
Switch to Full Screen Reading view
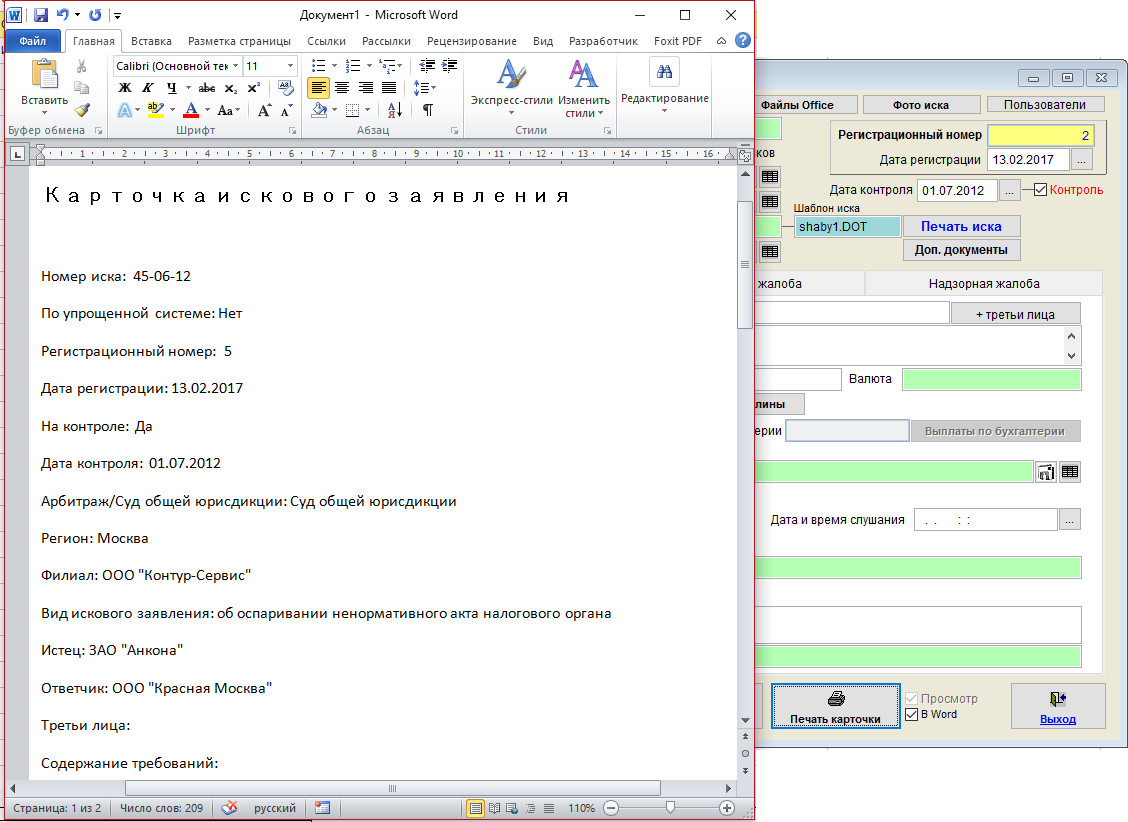click(494, 808)
